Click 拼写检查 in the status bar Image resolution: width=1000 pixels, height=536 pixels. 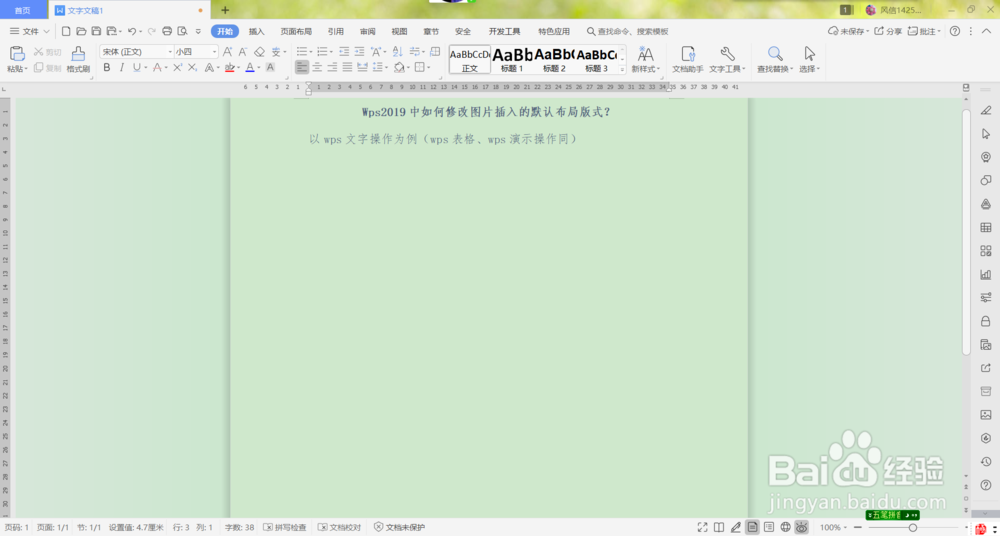[285, 528]
